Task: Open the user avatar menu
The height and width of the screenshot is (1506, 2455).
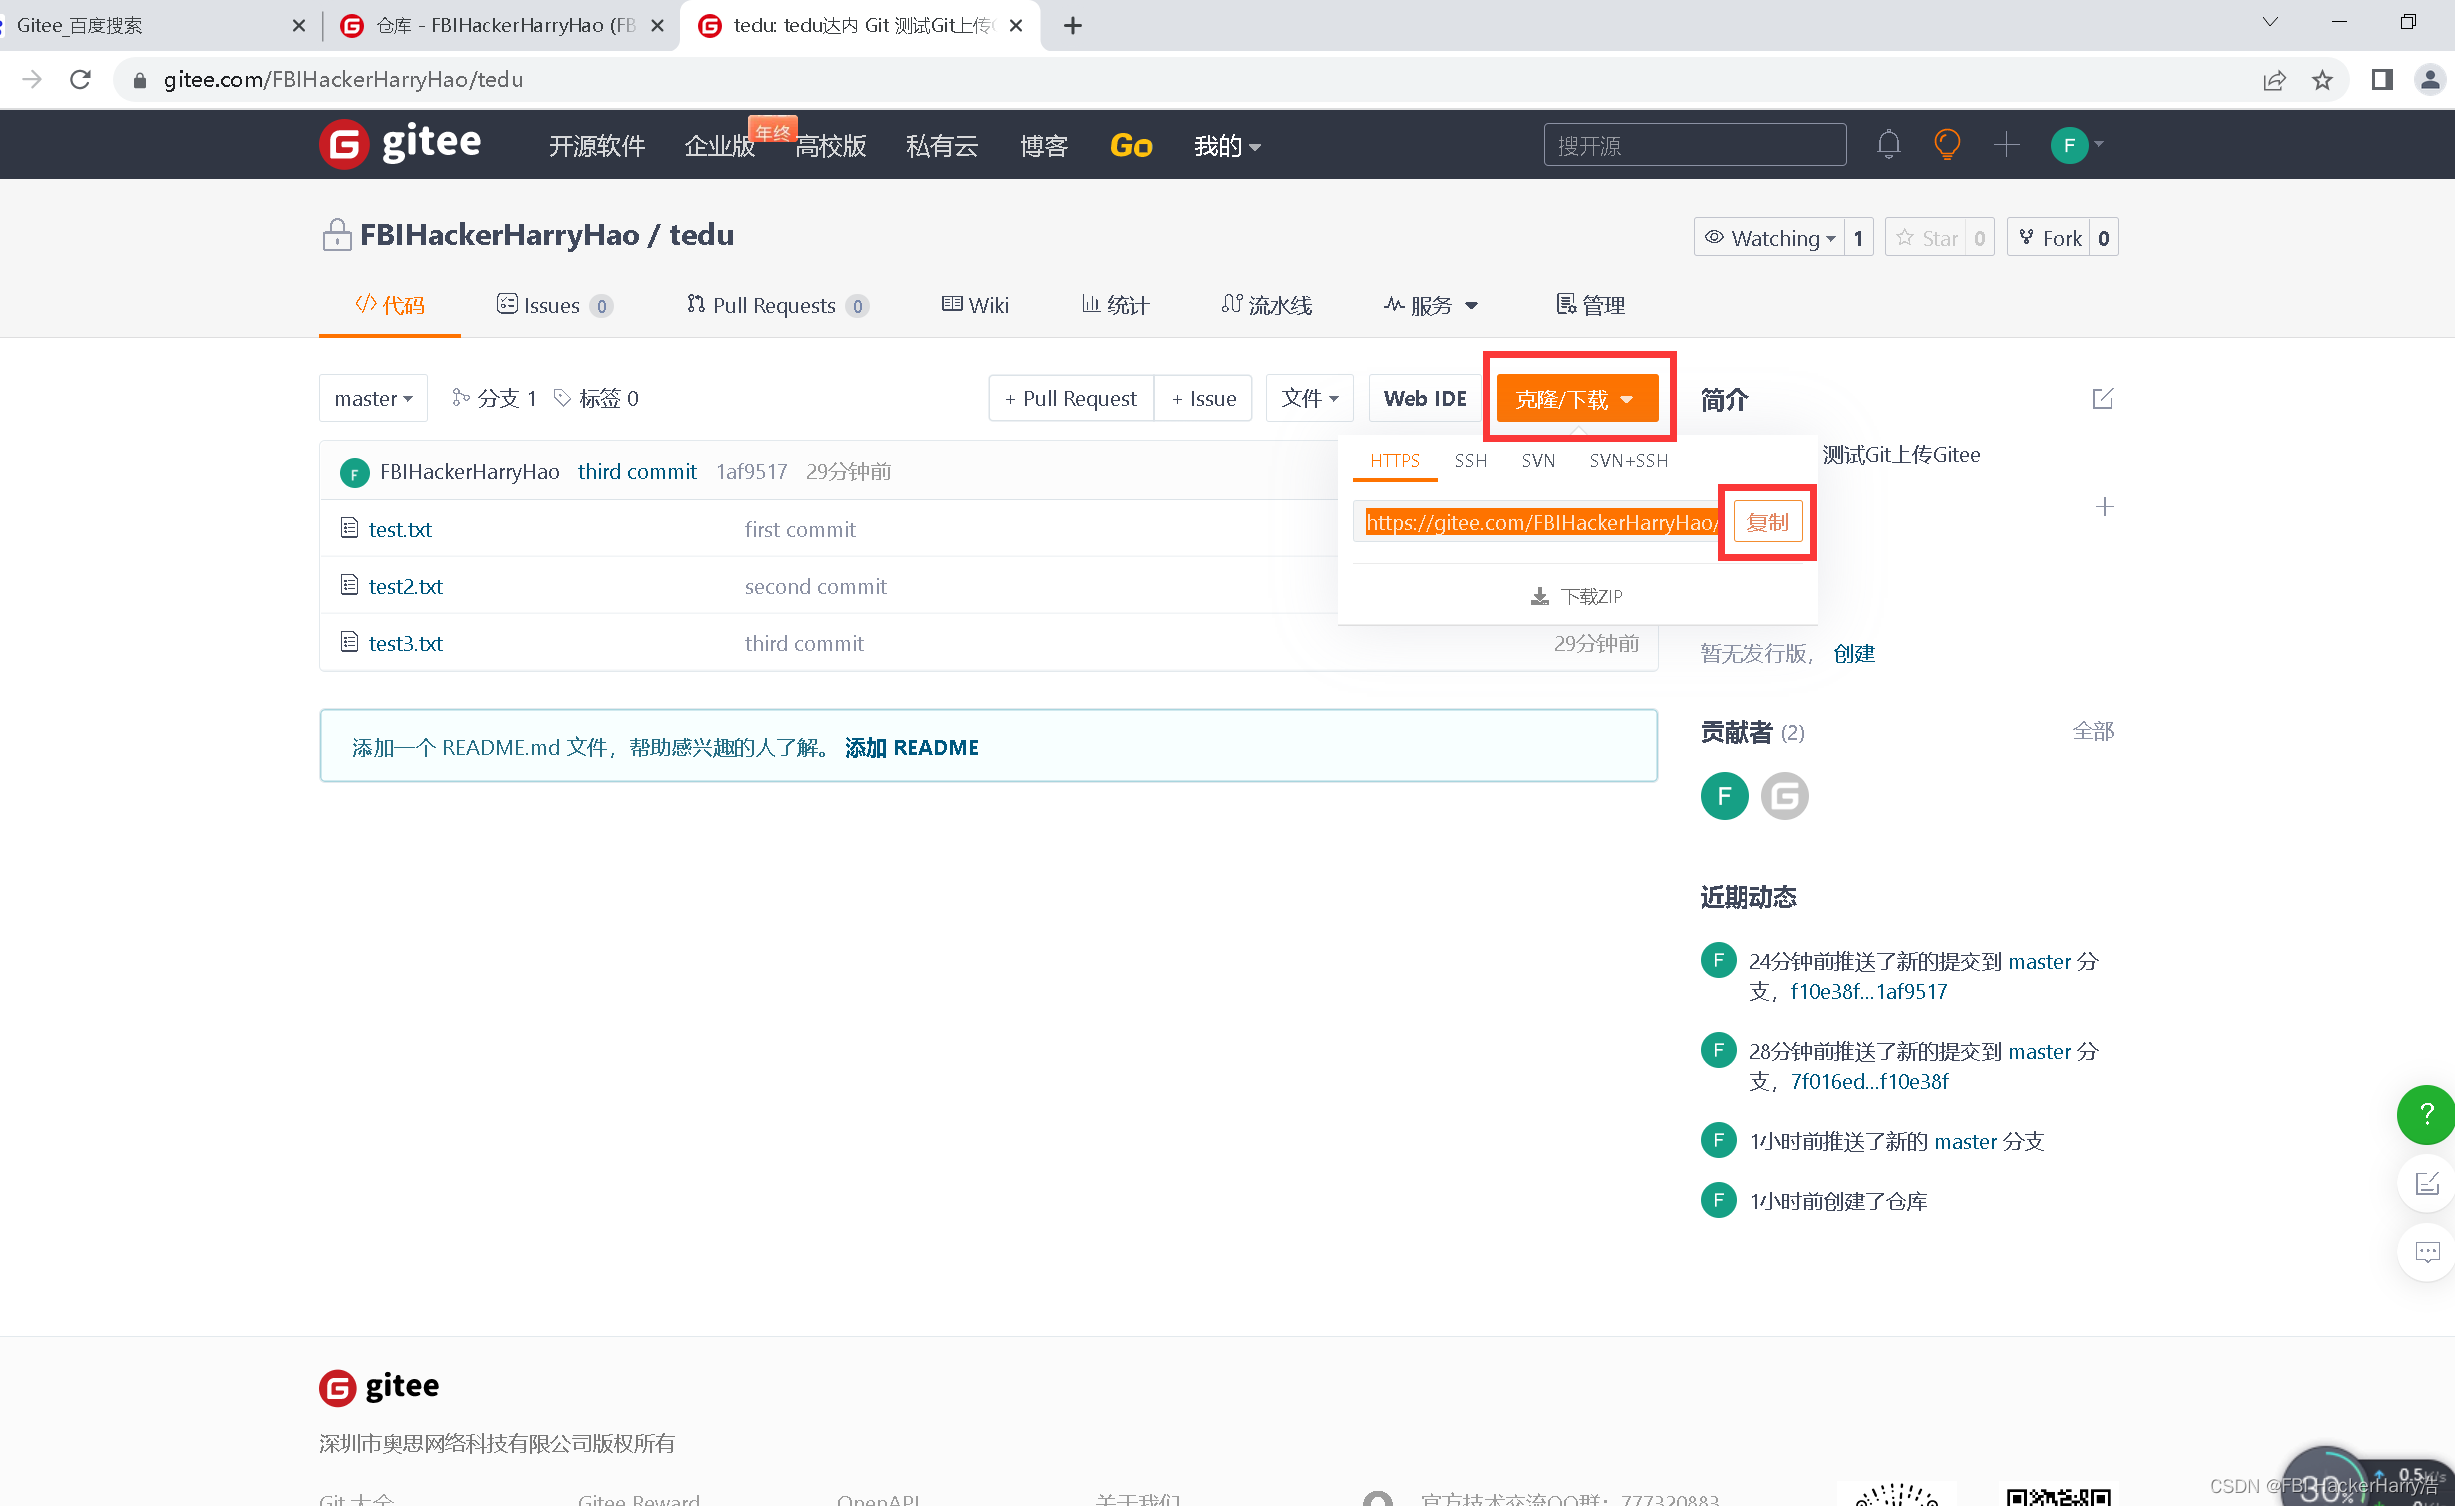Action: [2076, 145]
